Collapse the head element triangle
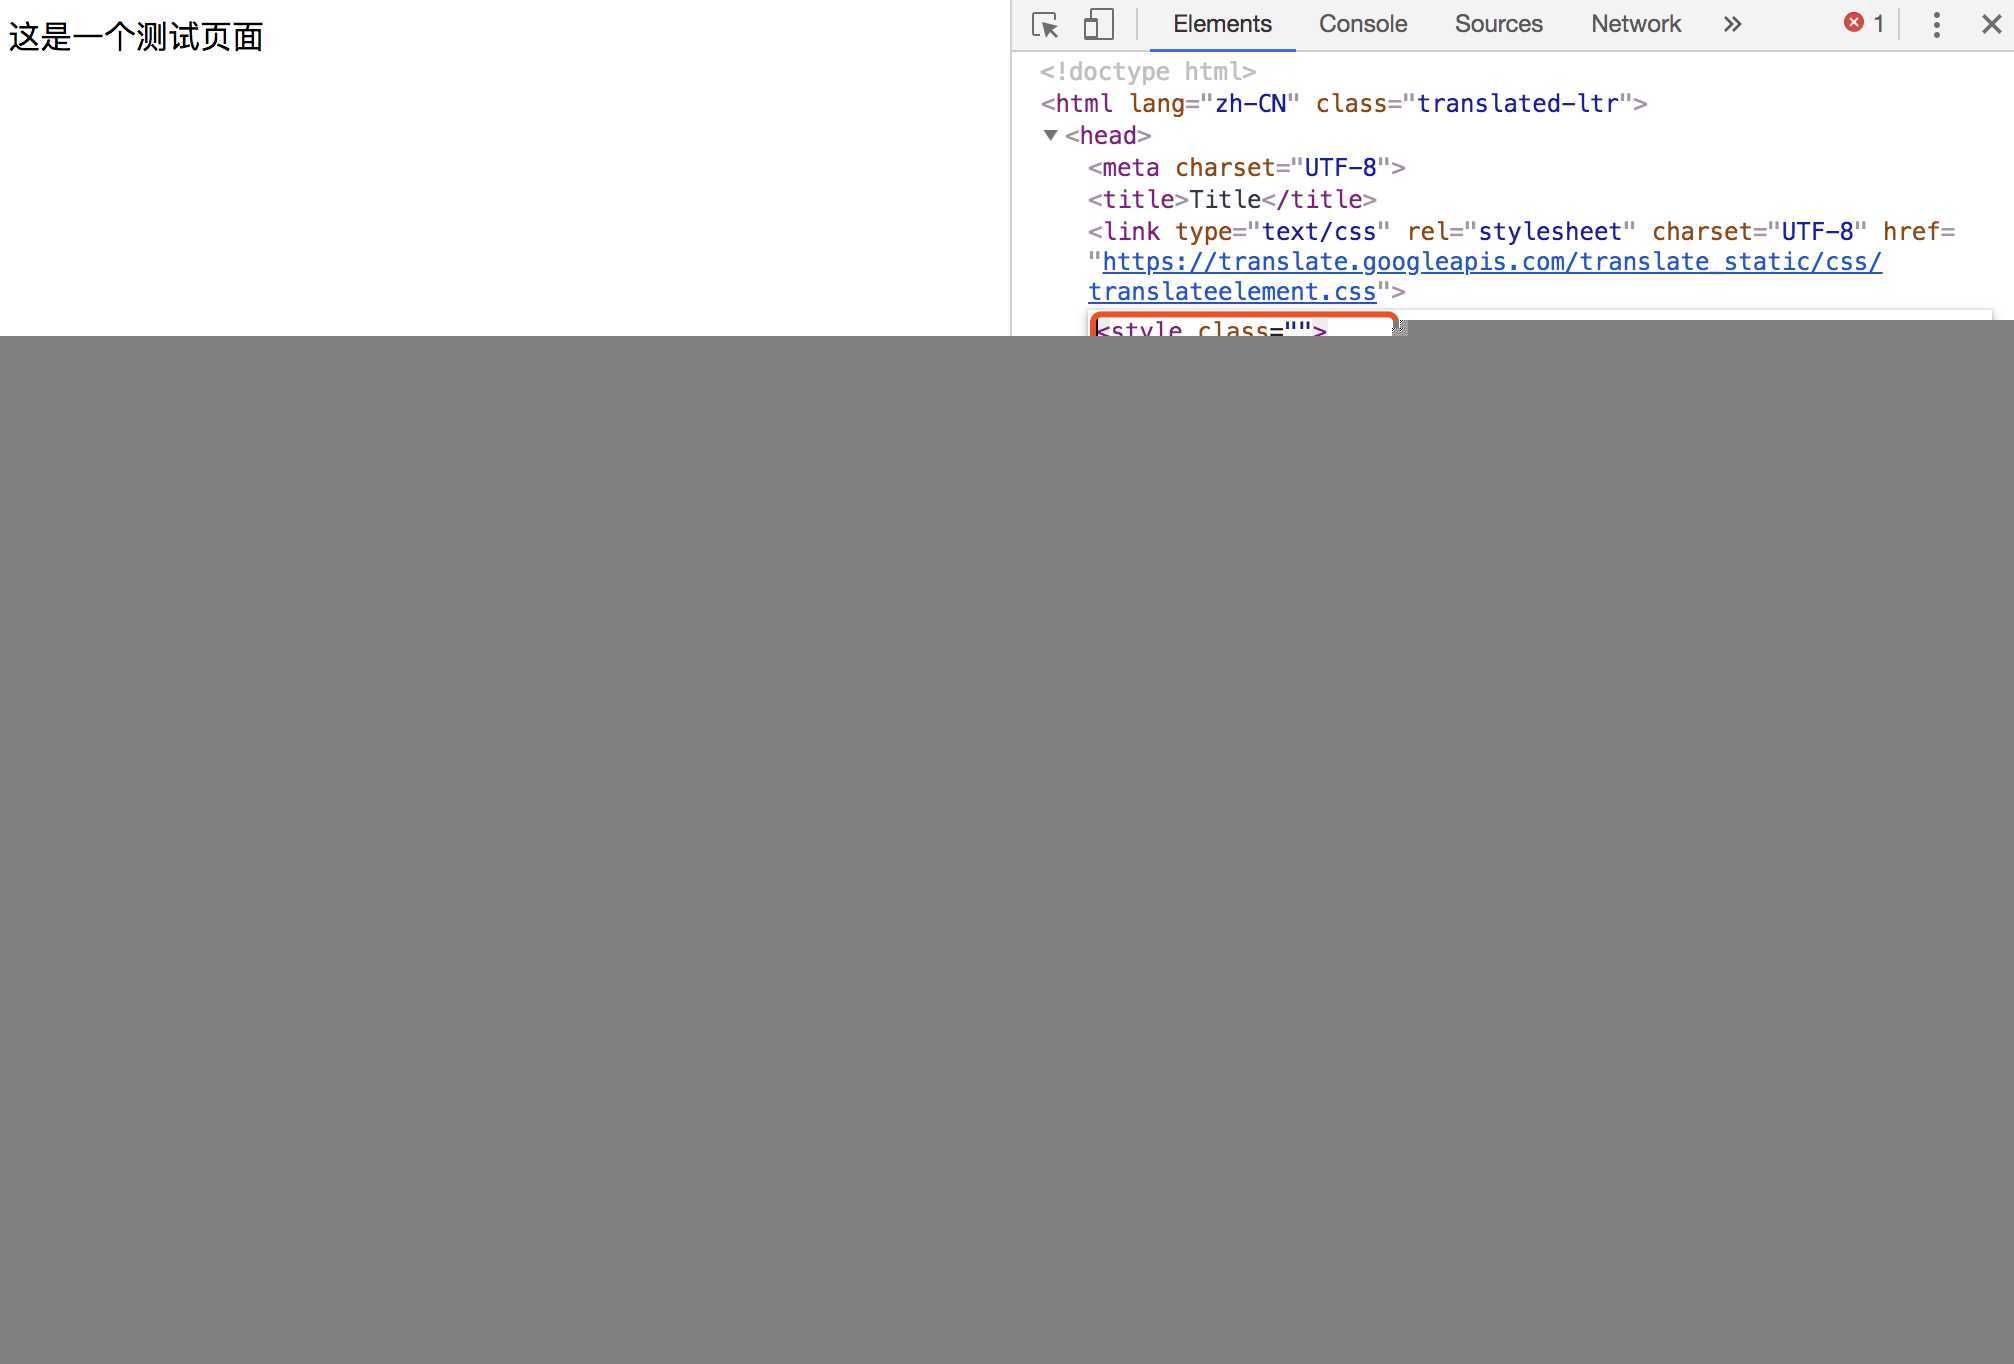The image size is (2014, 1364). coord(1050,135)
